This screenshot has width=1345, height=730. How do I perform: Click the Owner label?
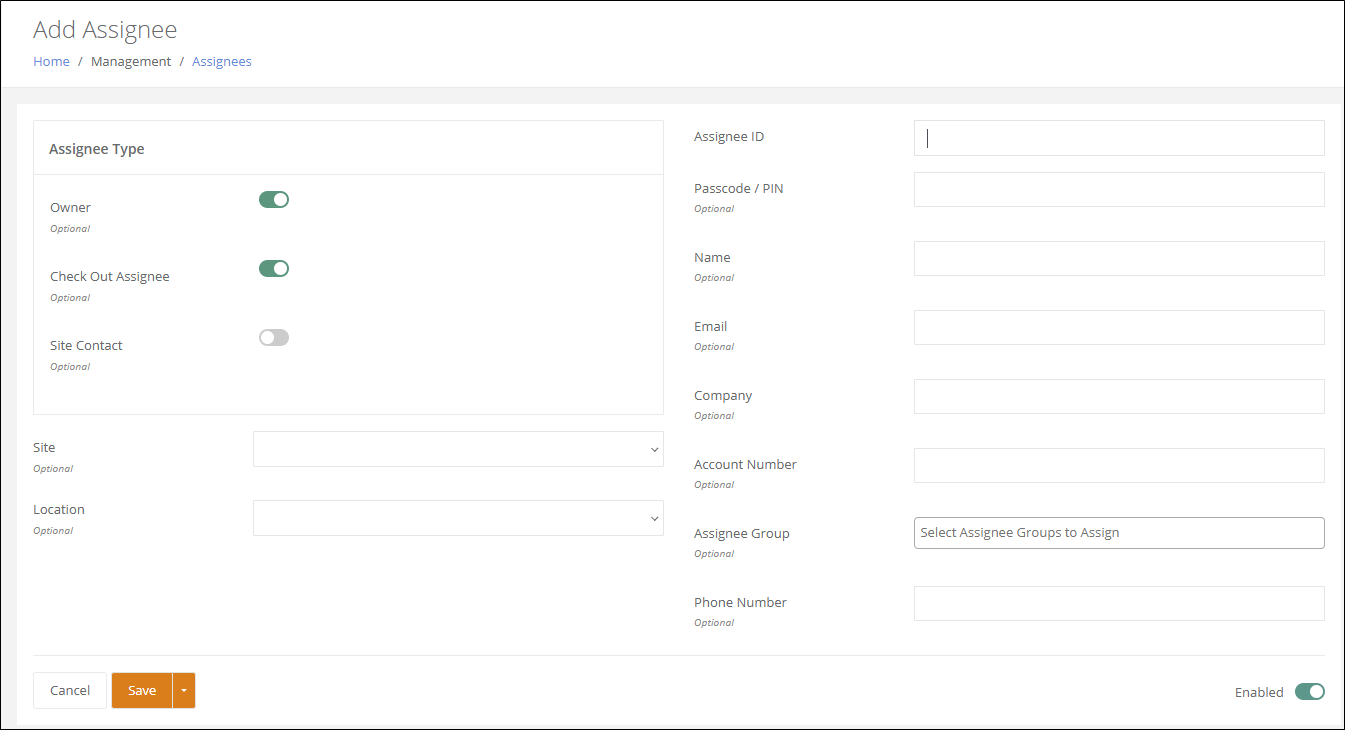70,207
